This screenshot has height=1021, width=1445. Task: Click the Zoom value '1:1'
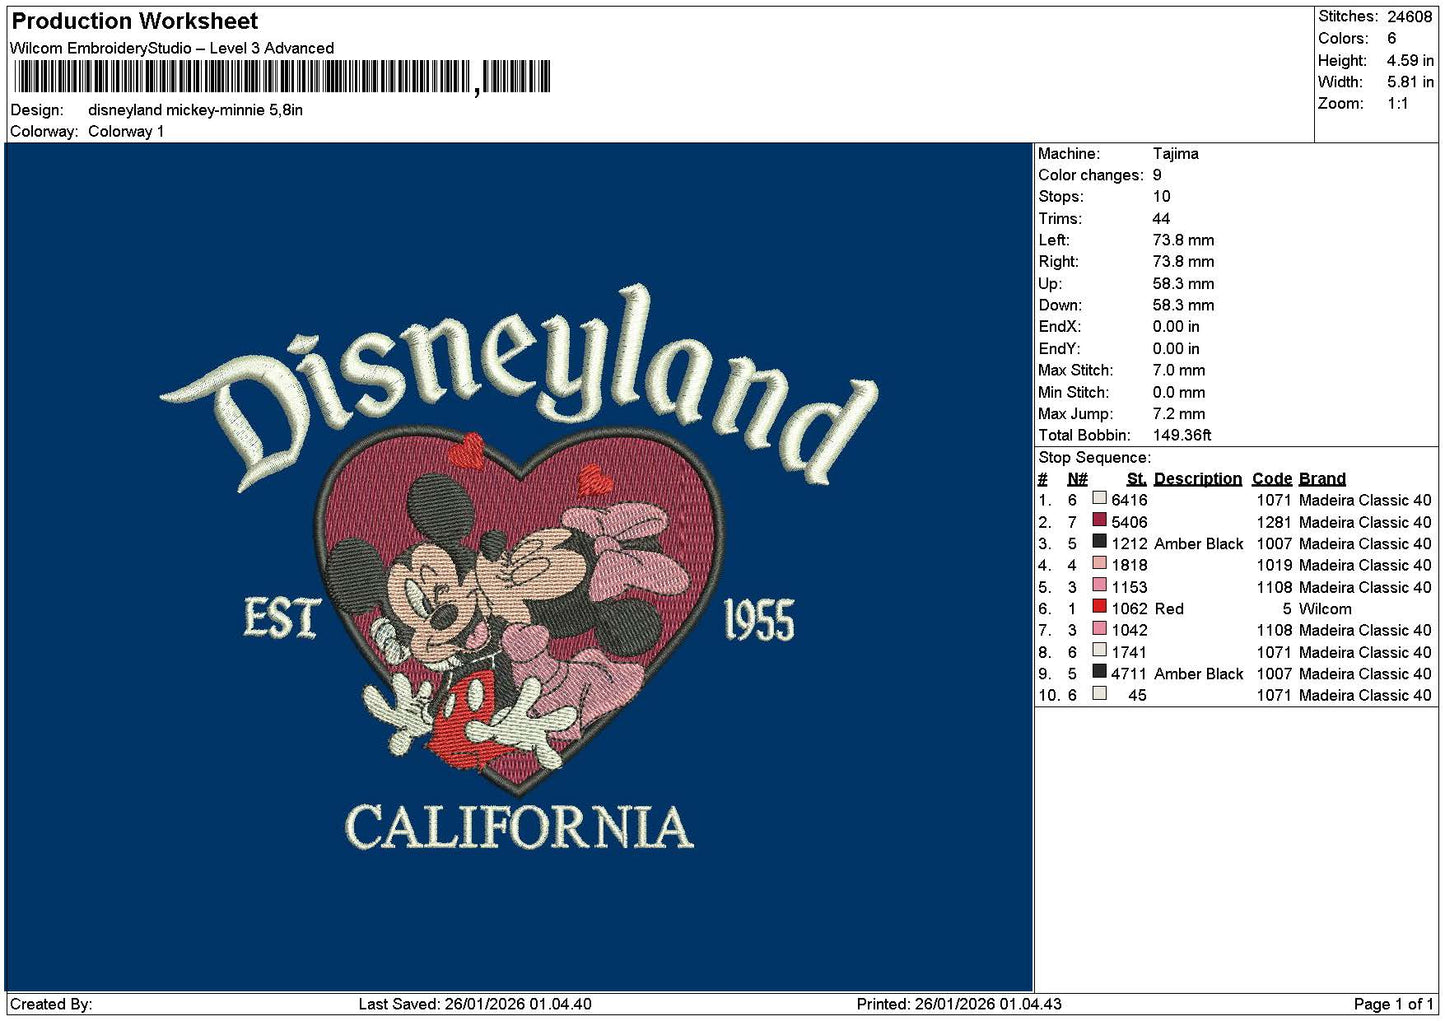[1397, 103]
